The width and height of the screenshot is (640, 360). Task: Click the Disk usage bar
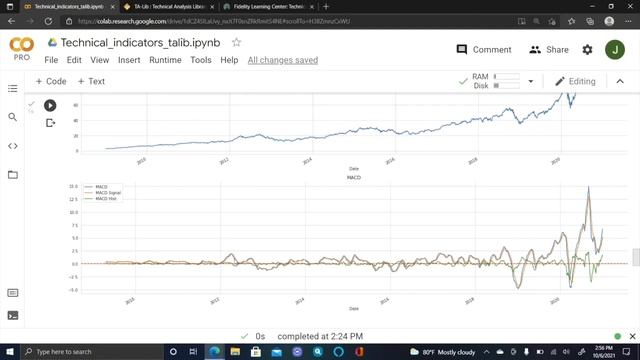click(x=507, y=86)
